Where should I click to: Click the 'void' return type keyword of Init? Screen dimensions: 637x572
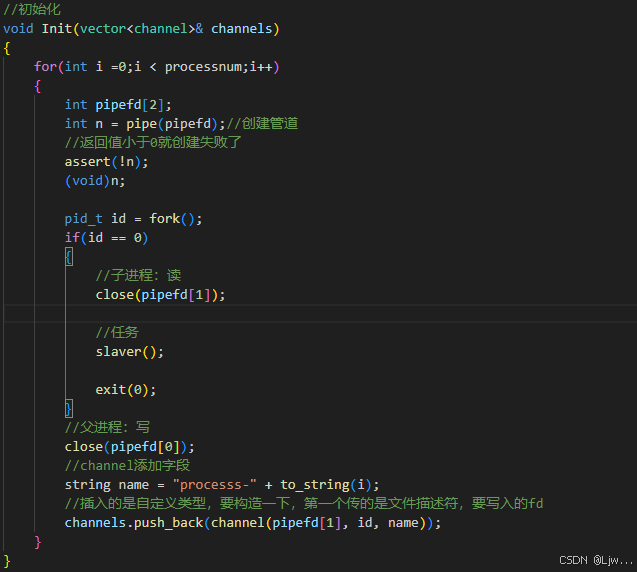pyautogui.click(x=18, y=28)
